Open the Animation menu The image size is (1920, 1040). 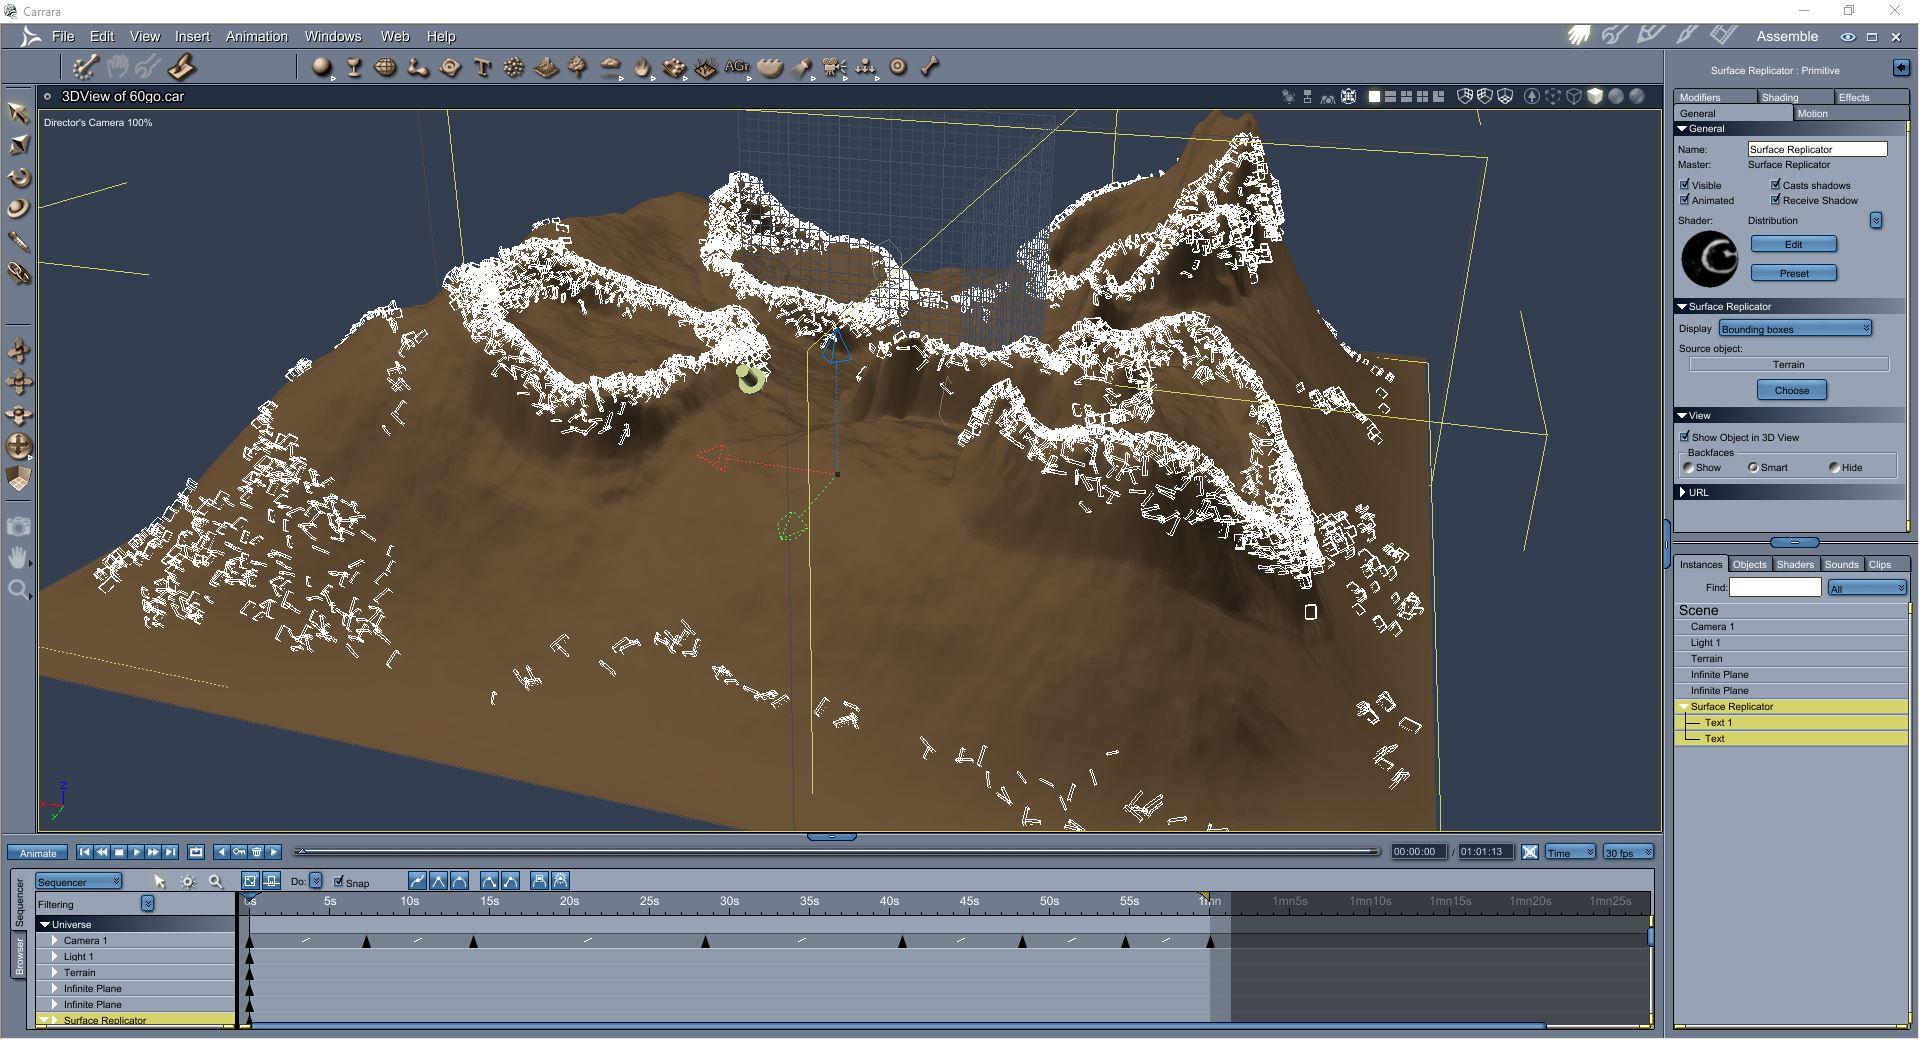pos(257,36)
